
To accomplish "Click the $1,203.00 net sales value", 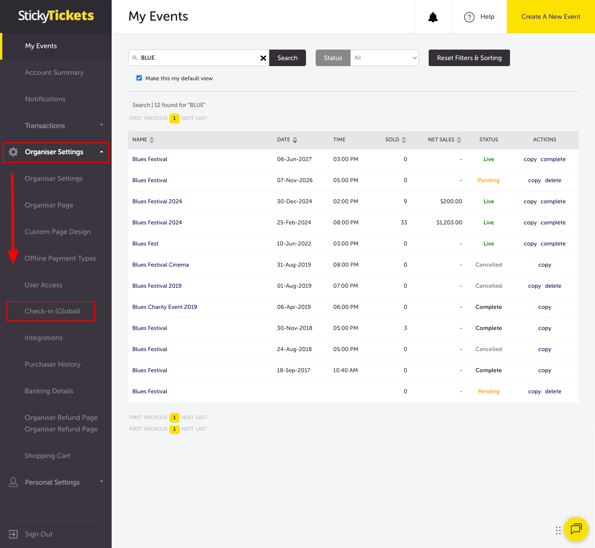I will (x=449, y=222).
